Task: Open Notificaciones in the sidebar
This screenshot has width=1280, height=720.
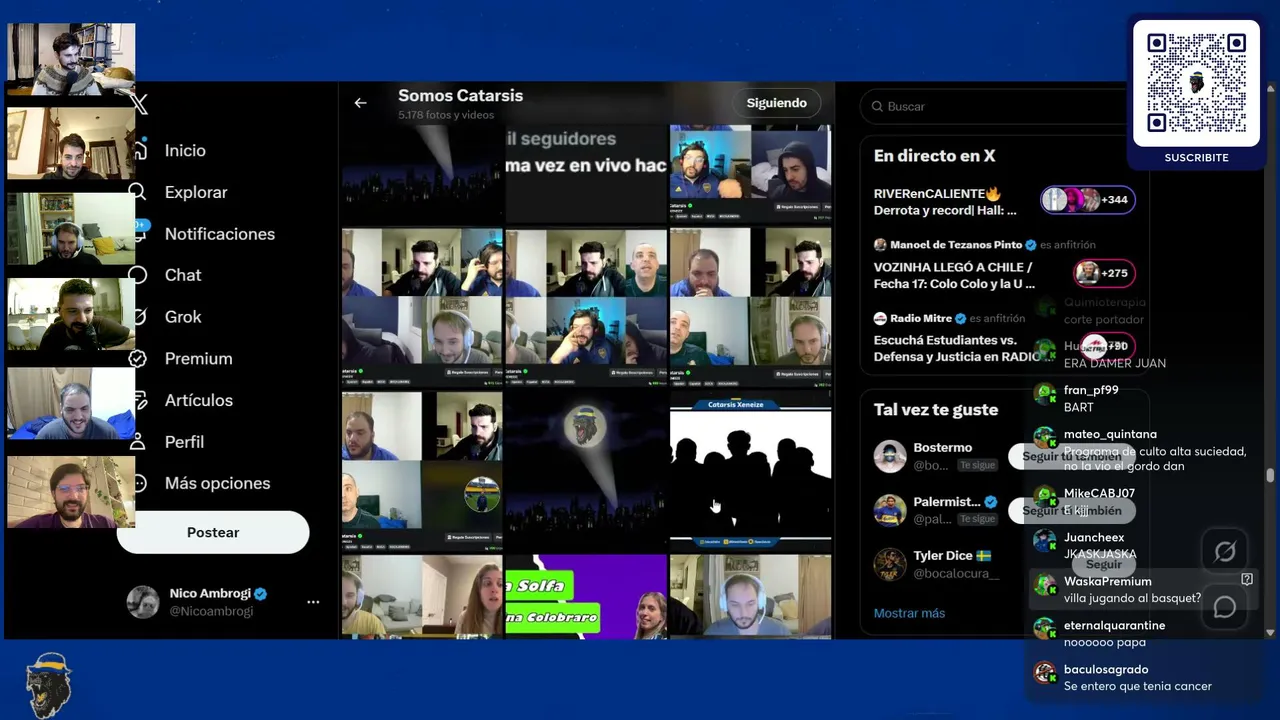Action: (x=220, y=234)
